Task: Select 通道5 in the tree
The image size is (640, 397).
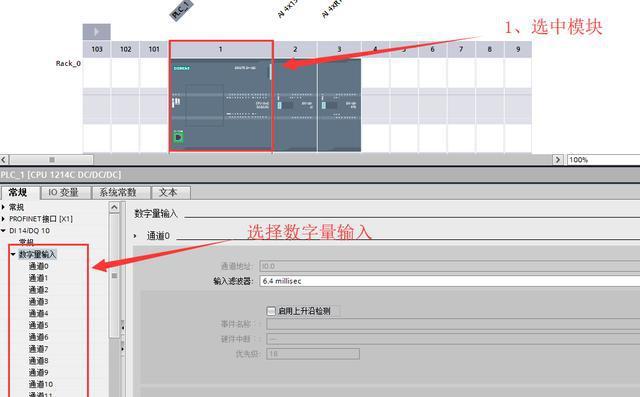Action: [39, 326]
